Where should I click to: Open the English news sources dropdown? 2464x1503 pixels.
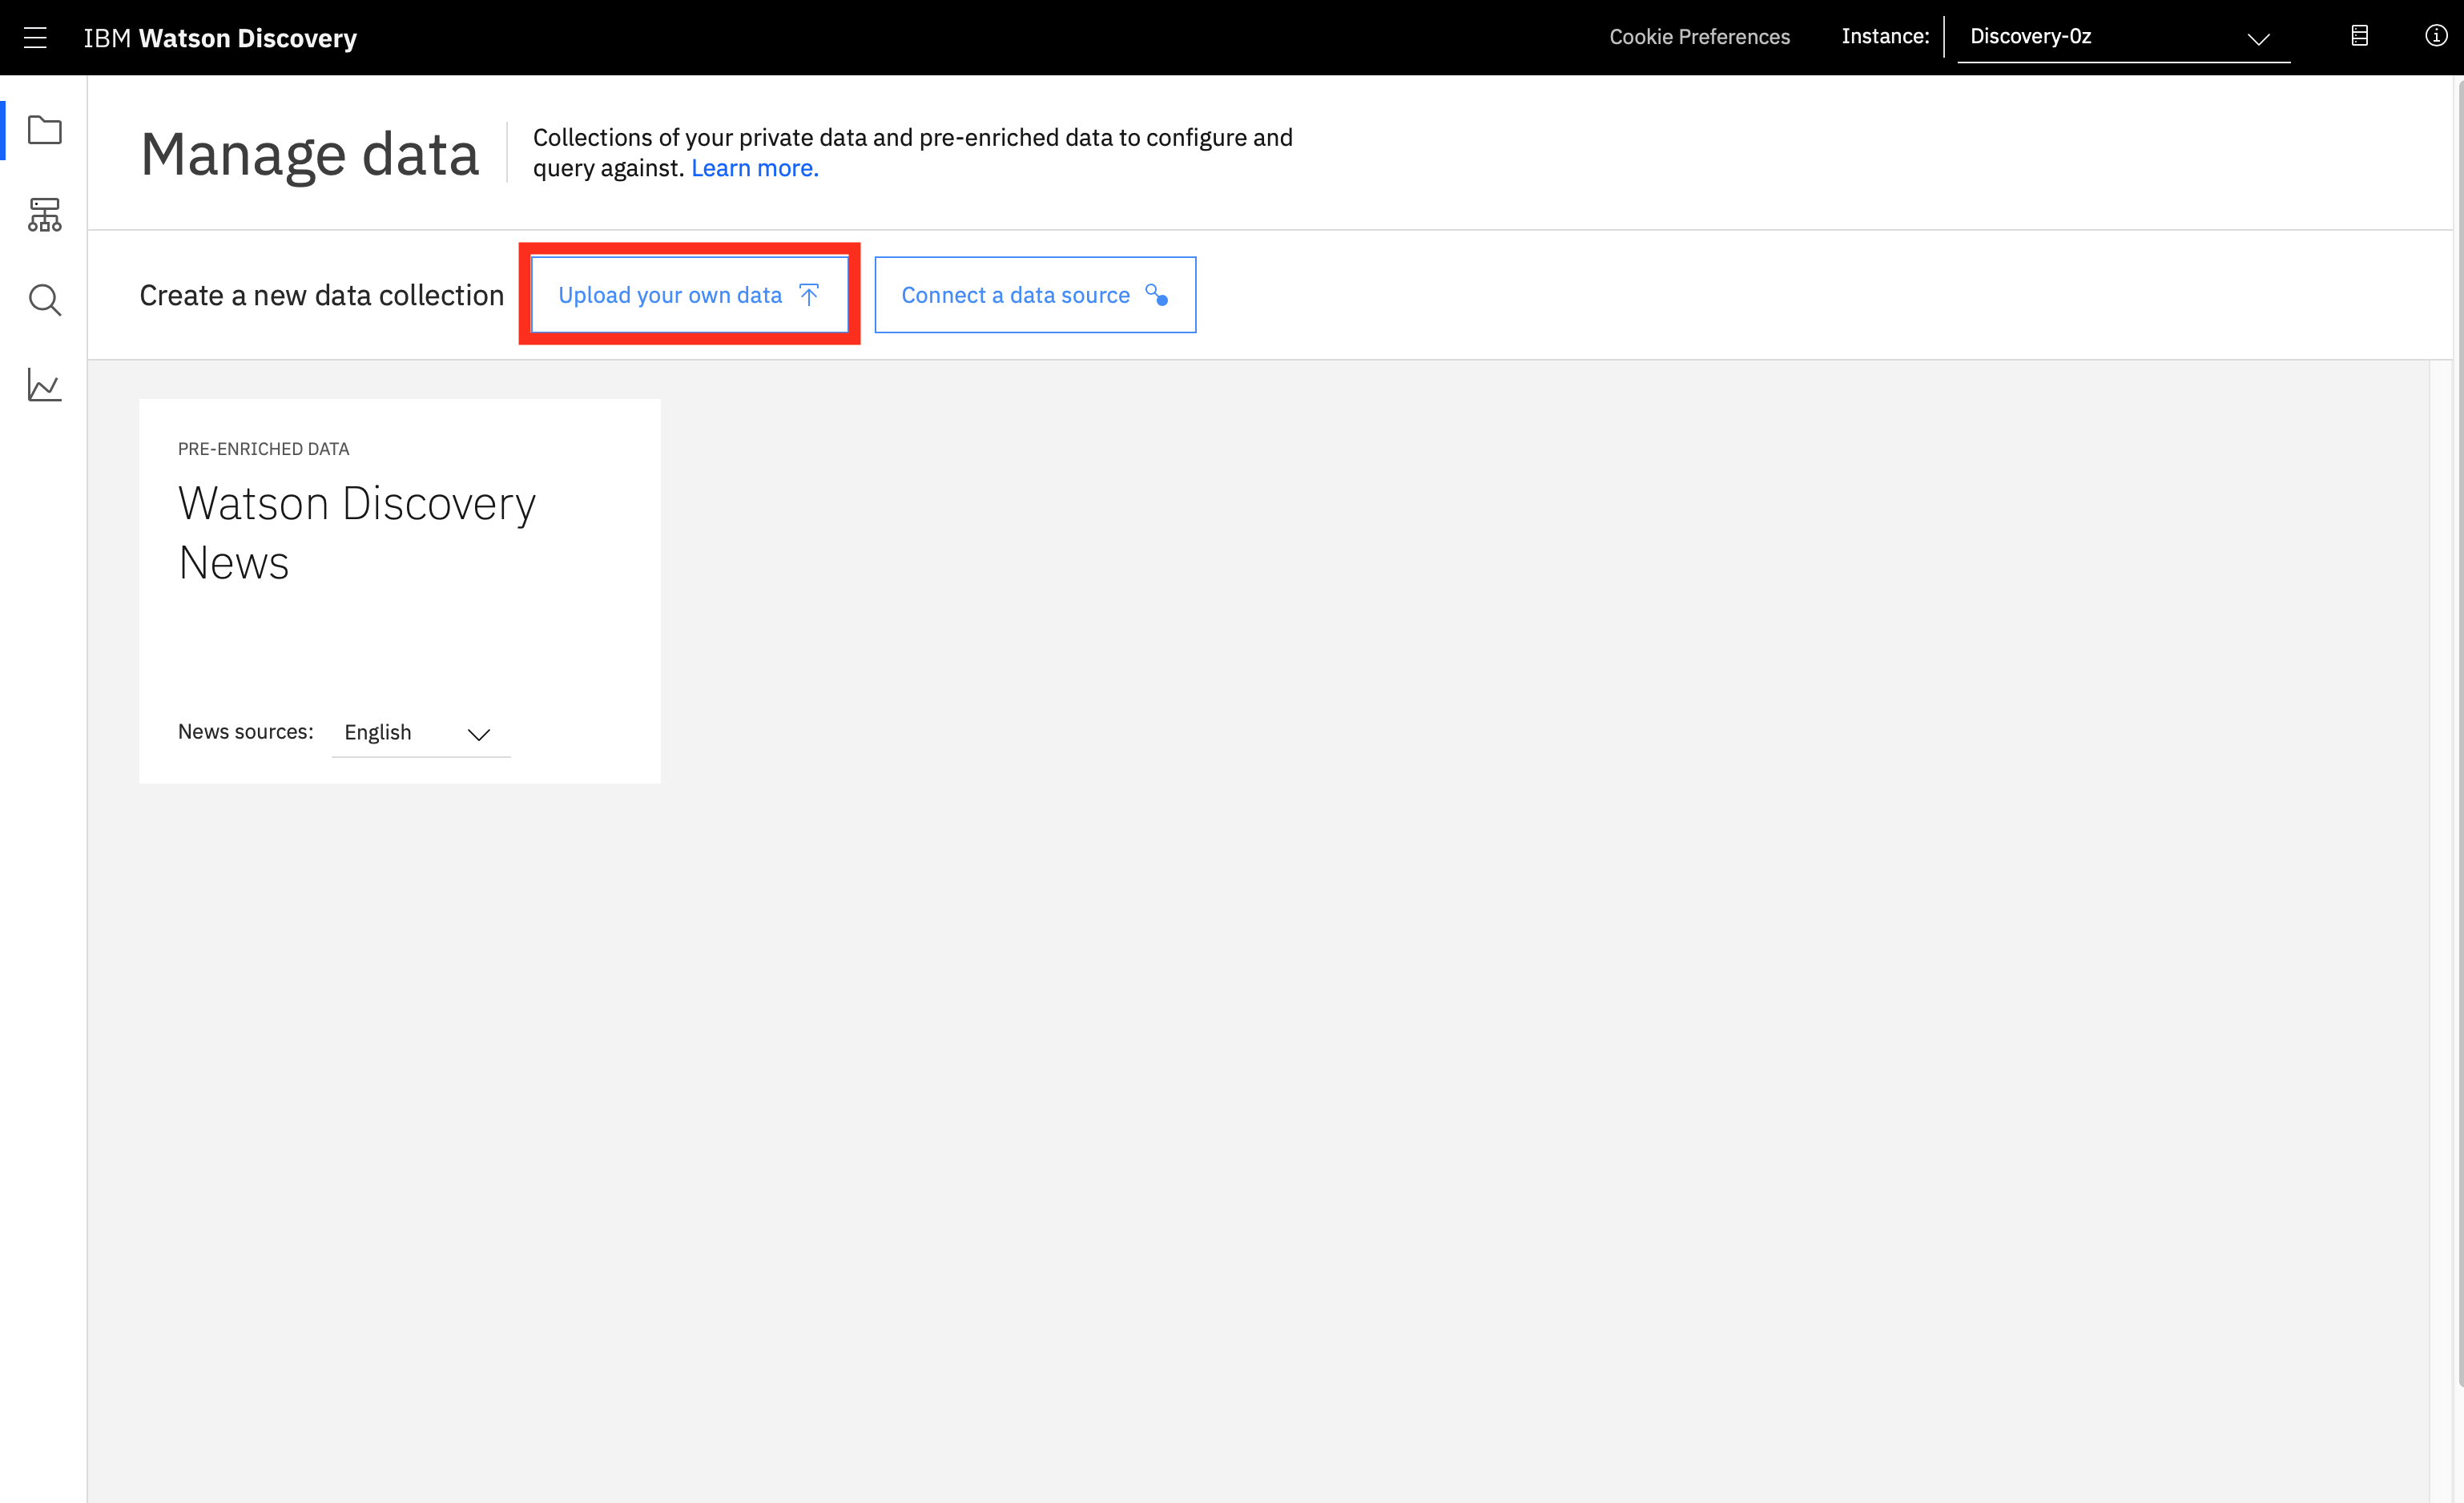pyautogui.click(x=420, y=733)
